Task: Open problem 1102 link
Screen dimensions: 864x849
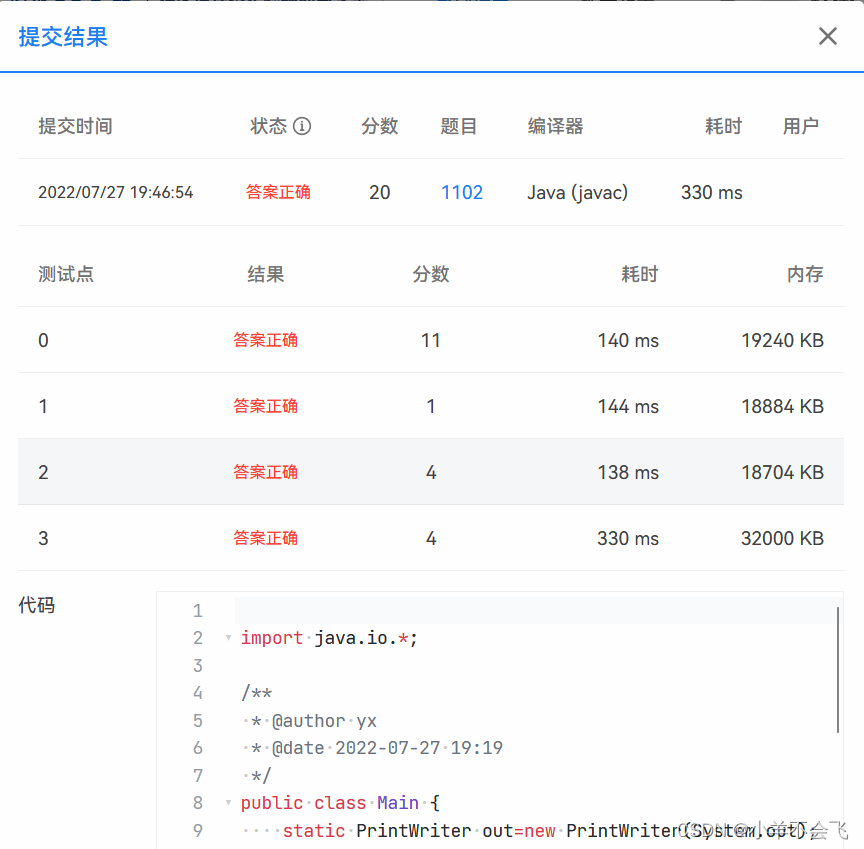Action: tap(461, 192)
